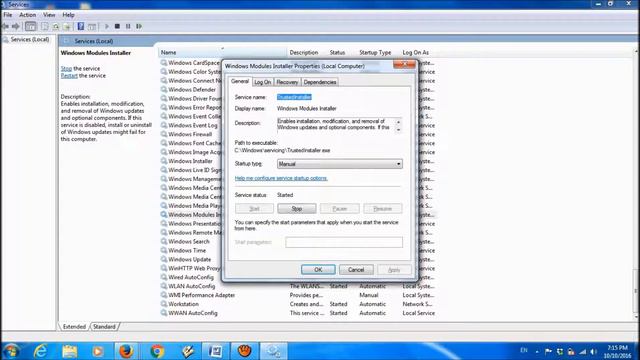Open the View menu

49,15
